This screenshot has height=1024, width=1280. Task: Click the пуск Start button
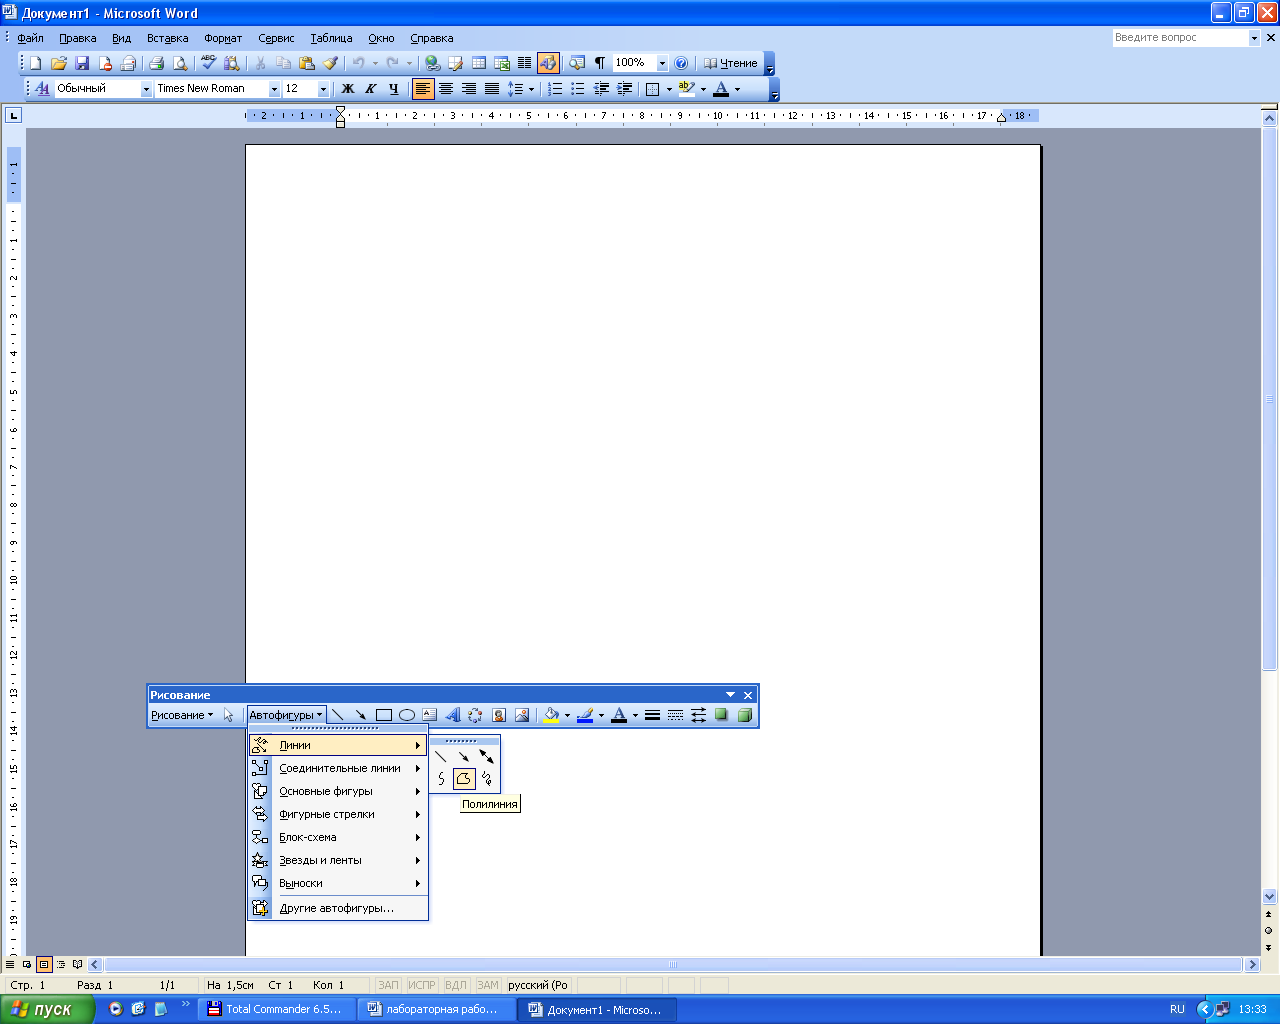(x=47, y=1009)
